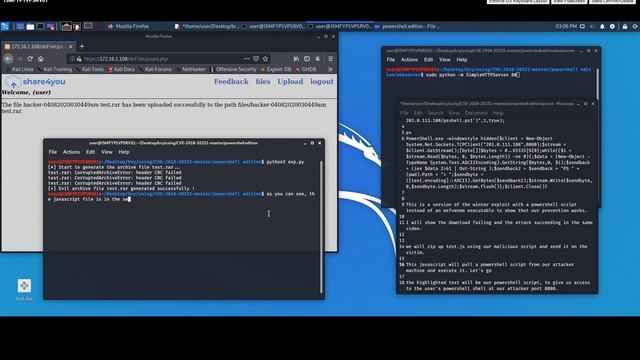Image resolution: width=640 pixels, height=360 pixels.
Task: Go to the Firefox home page
Action: 40,59
